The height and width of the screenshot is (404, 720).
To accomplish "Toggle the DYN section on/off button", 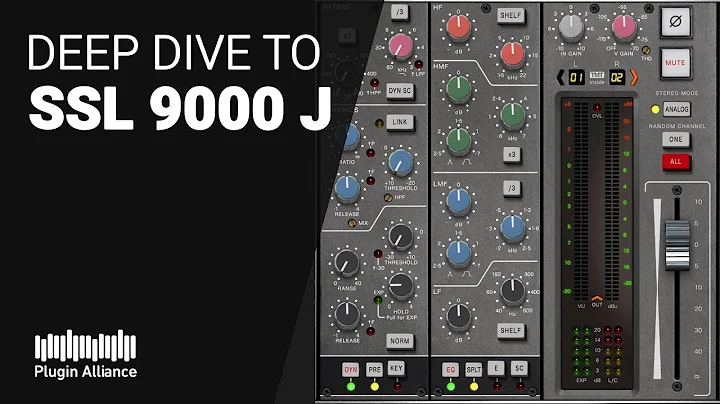I will [x=351, y=369].
